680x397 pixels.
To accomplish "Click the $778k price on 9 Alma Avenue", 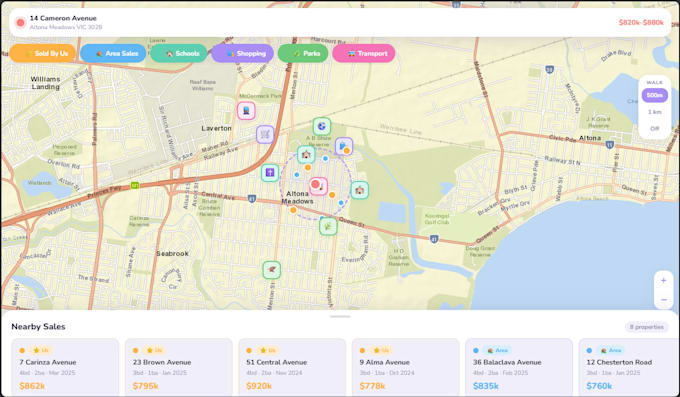I will click(x=372, y=386).
